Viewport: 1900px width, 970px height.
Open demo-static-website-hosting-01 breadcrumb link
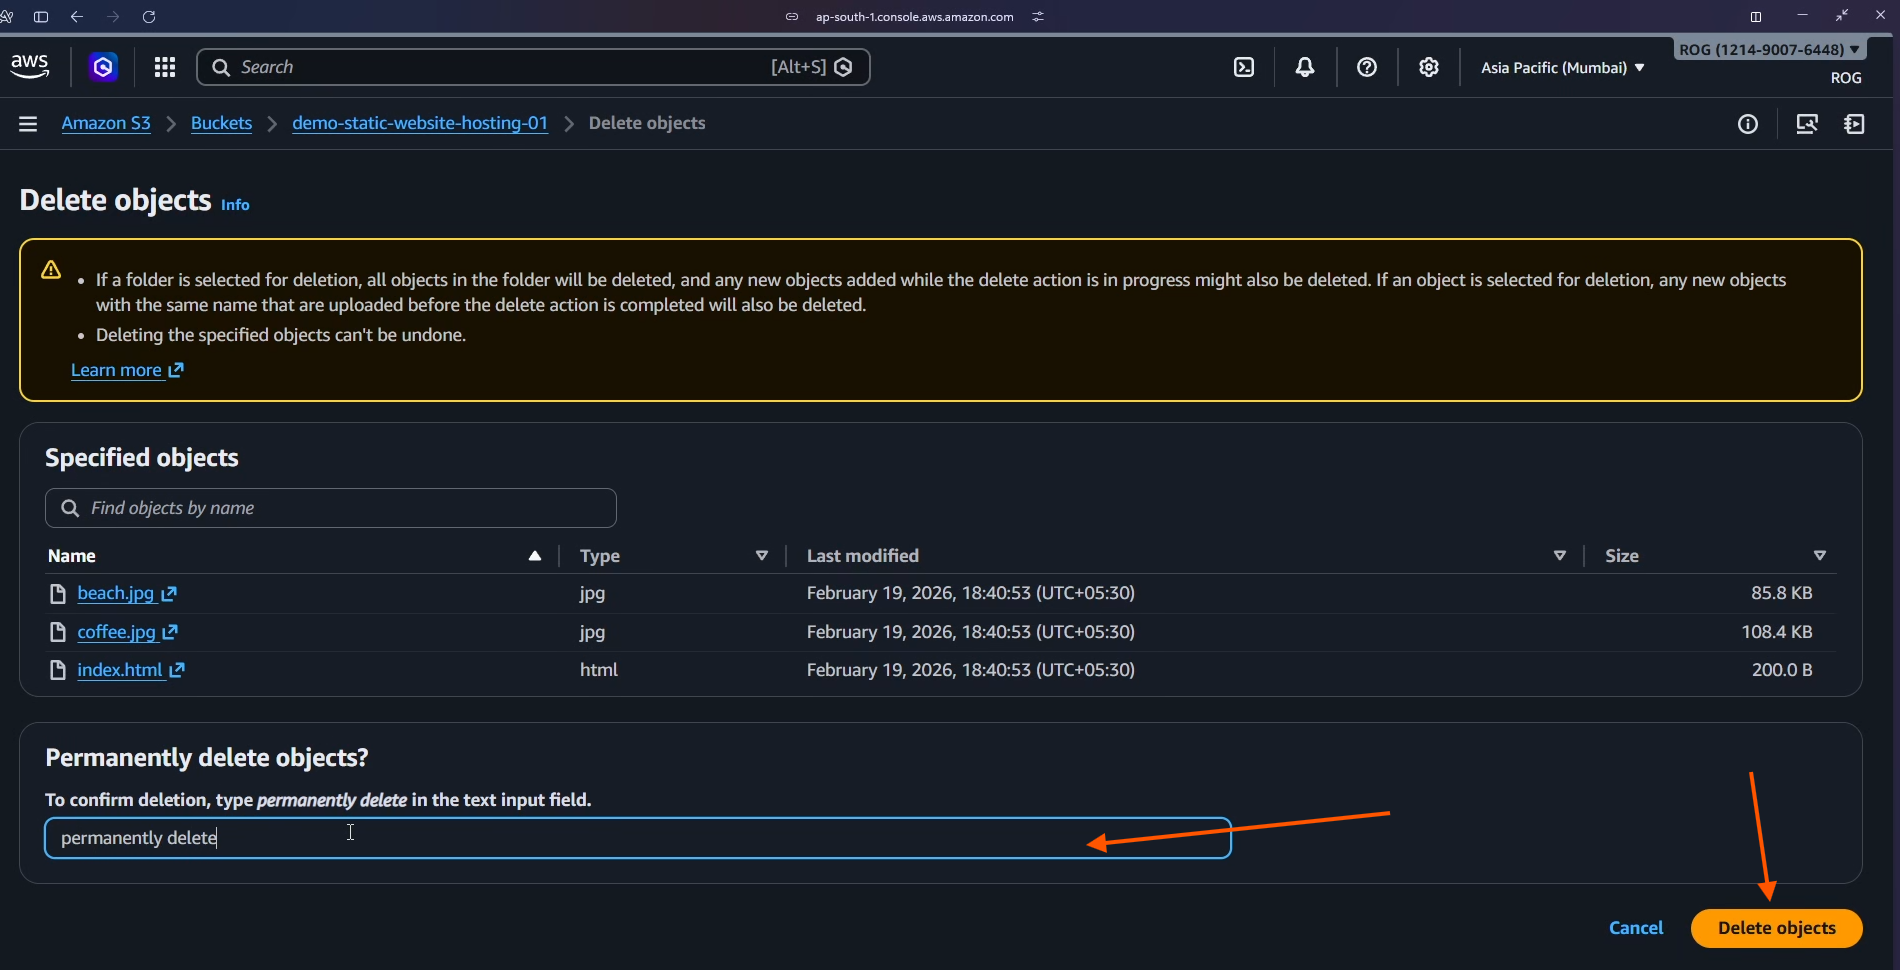(420, 123)
